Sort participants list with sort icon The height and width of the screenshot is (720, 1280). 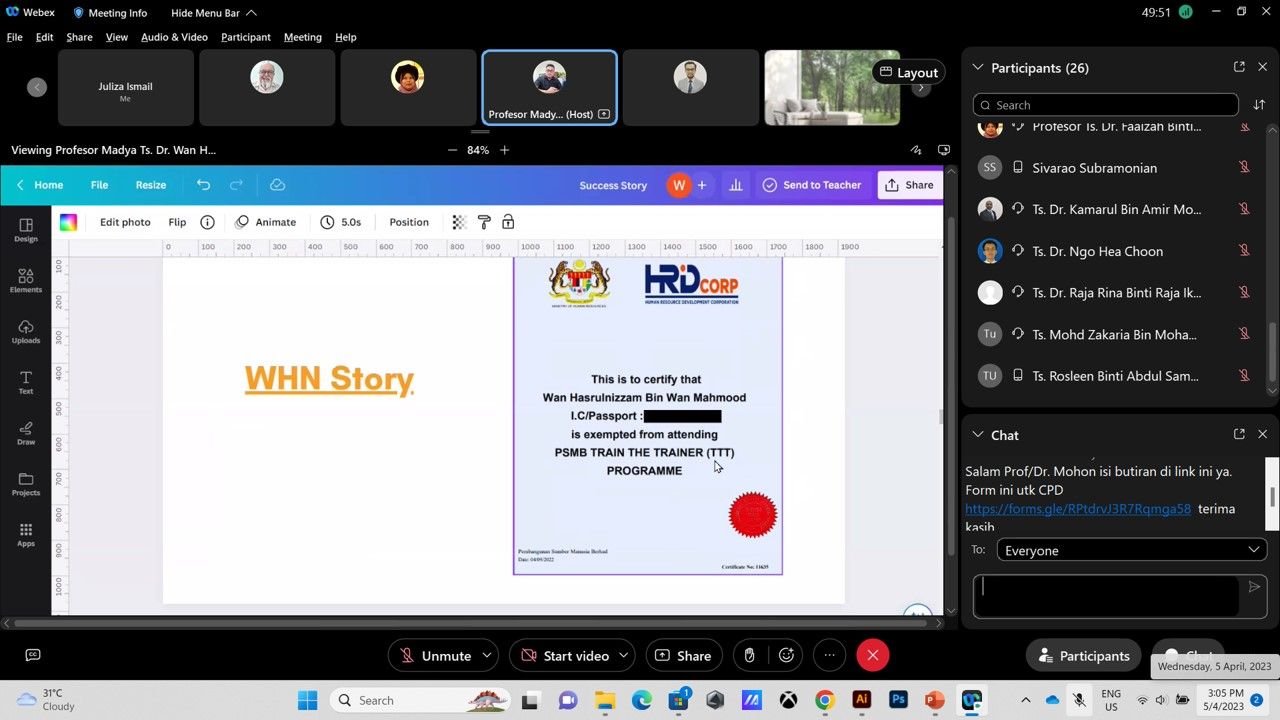point(1259,105)
